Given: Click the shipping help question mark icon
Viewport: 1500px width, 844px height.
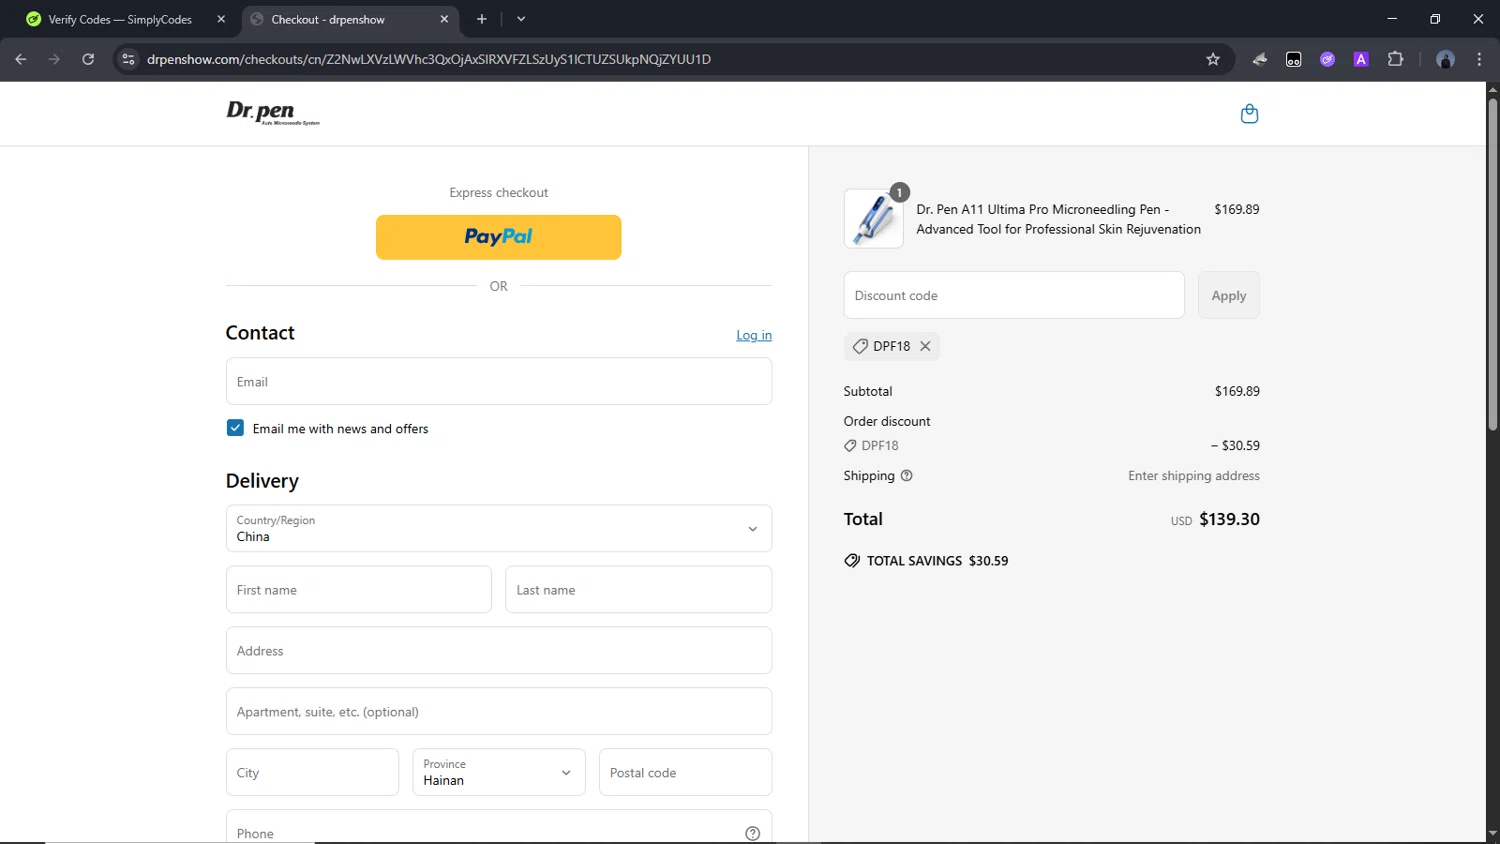Looking at the screenshot, I should tap(907, 476).
